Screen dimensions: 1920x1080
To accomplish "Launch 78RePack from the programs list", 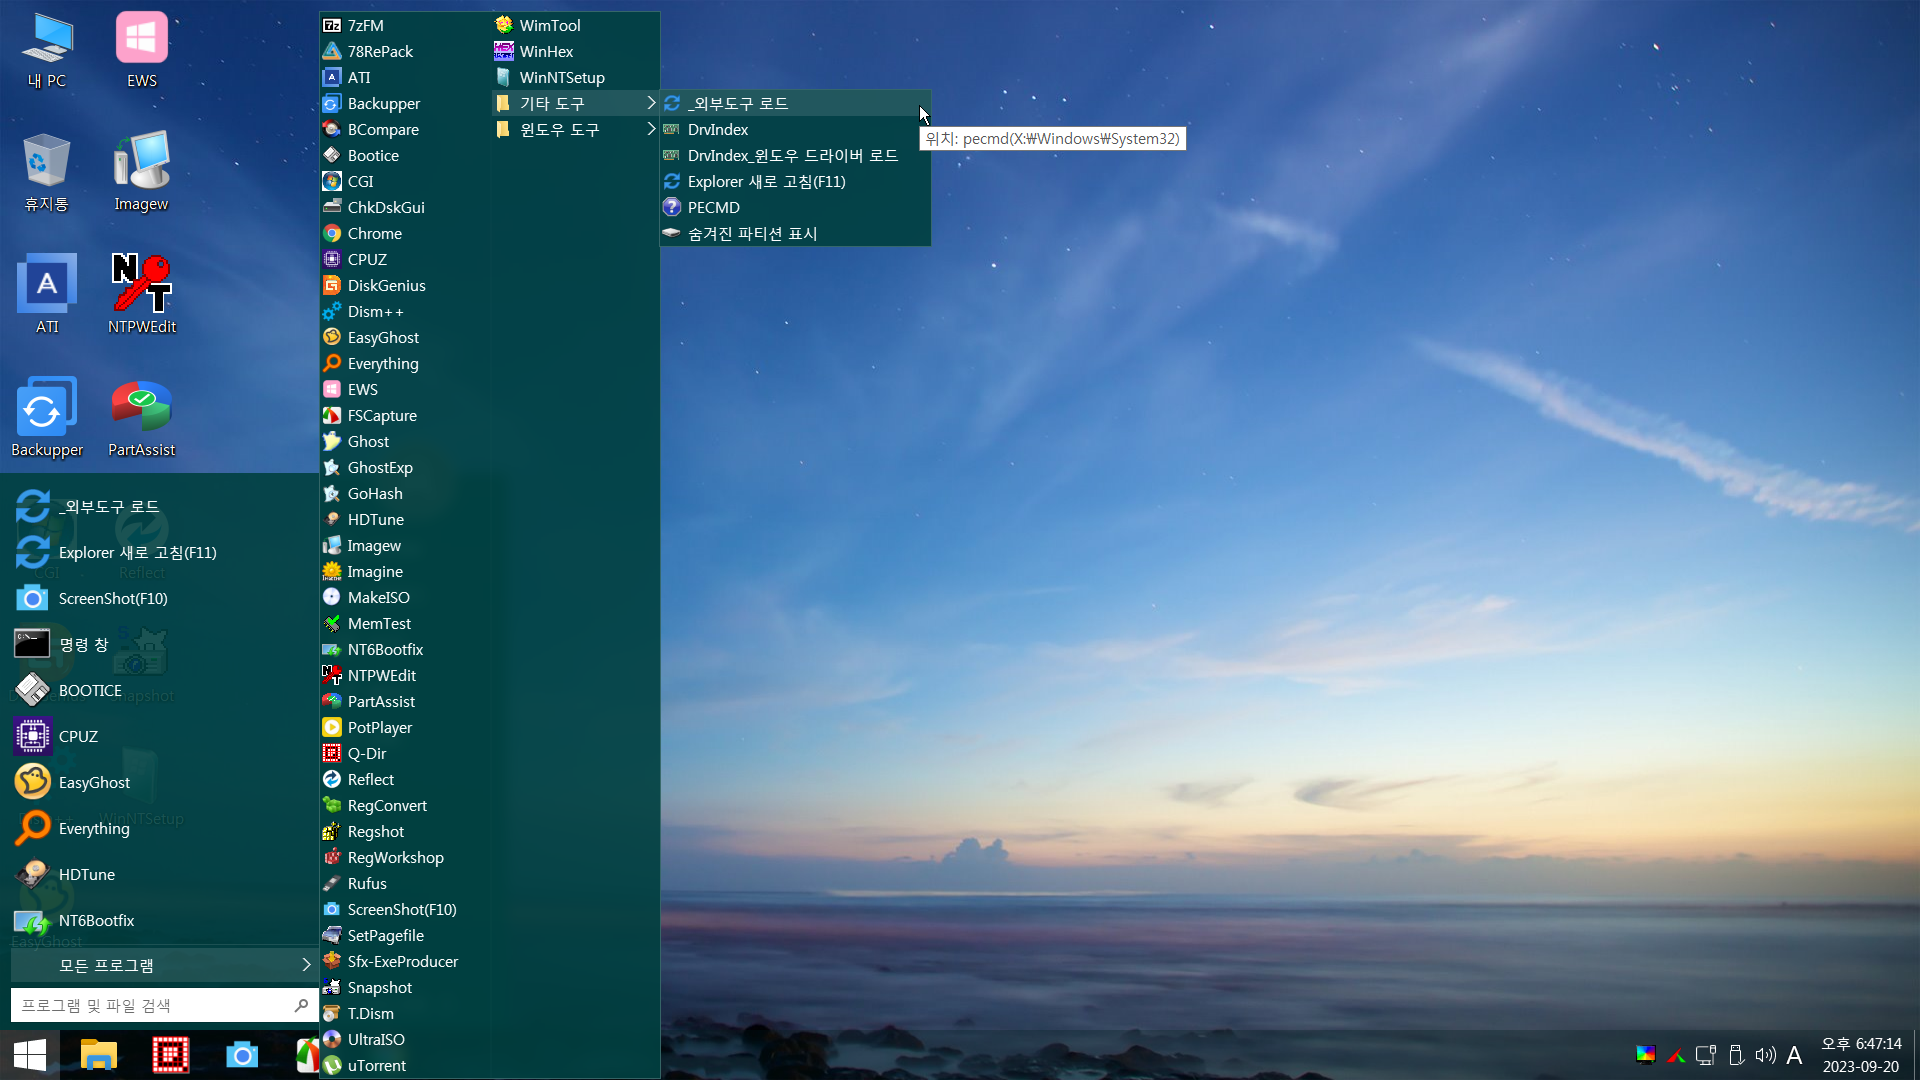I will pos(404,51).
